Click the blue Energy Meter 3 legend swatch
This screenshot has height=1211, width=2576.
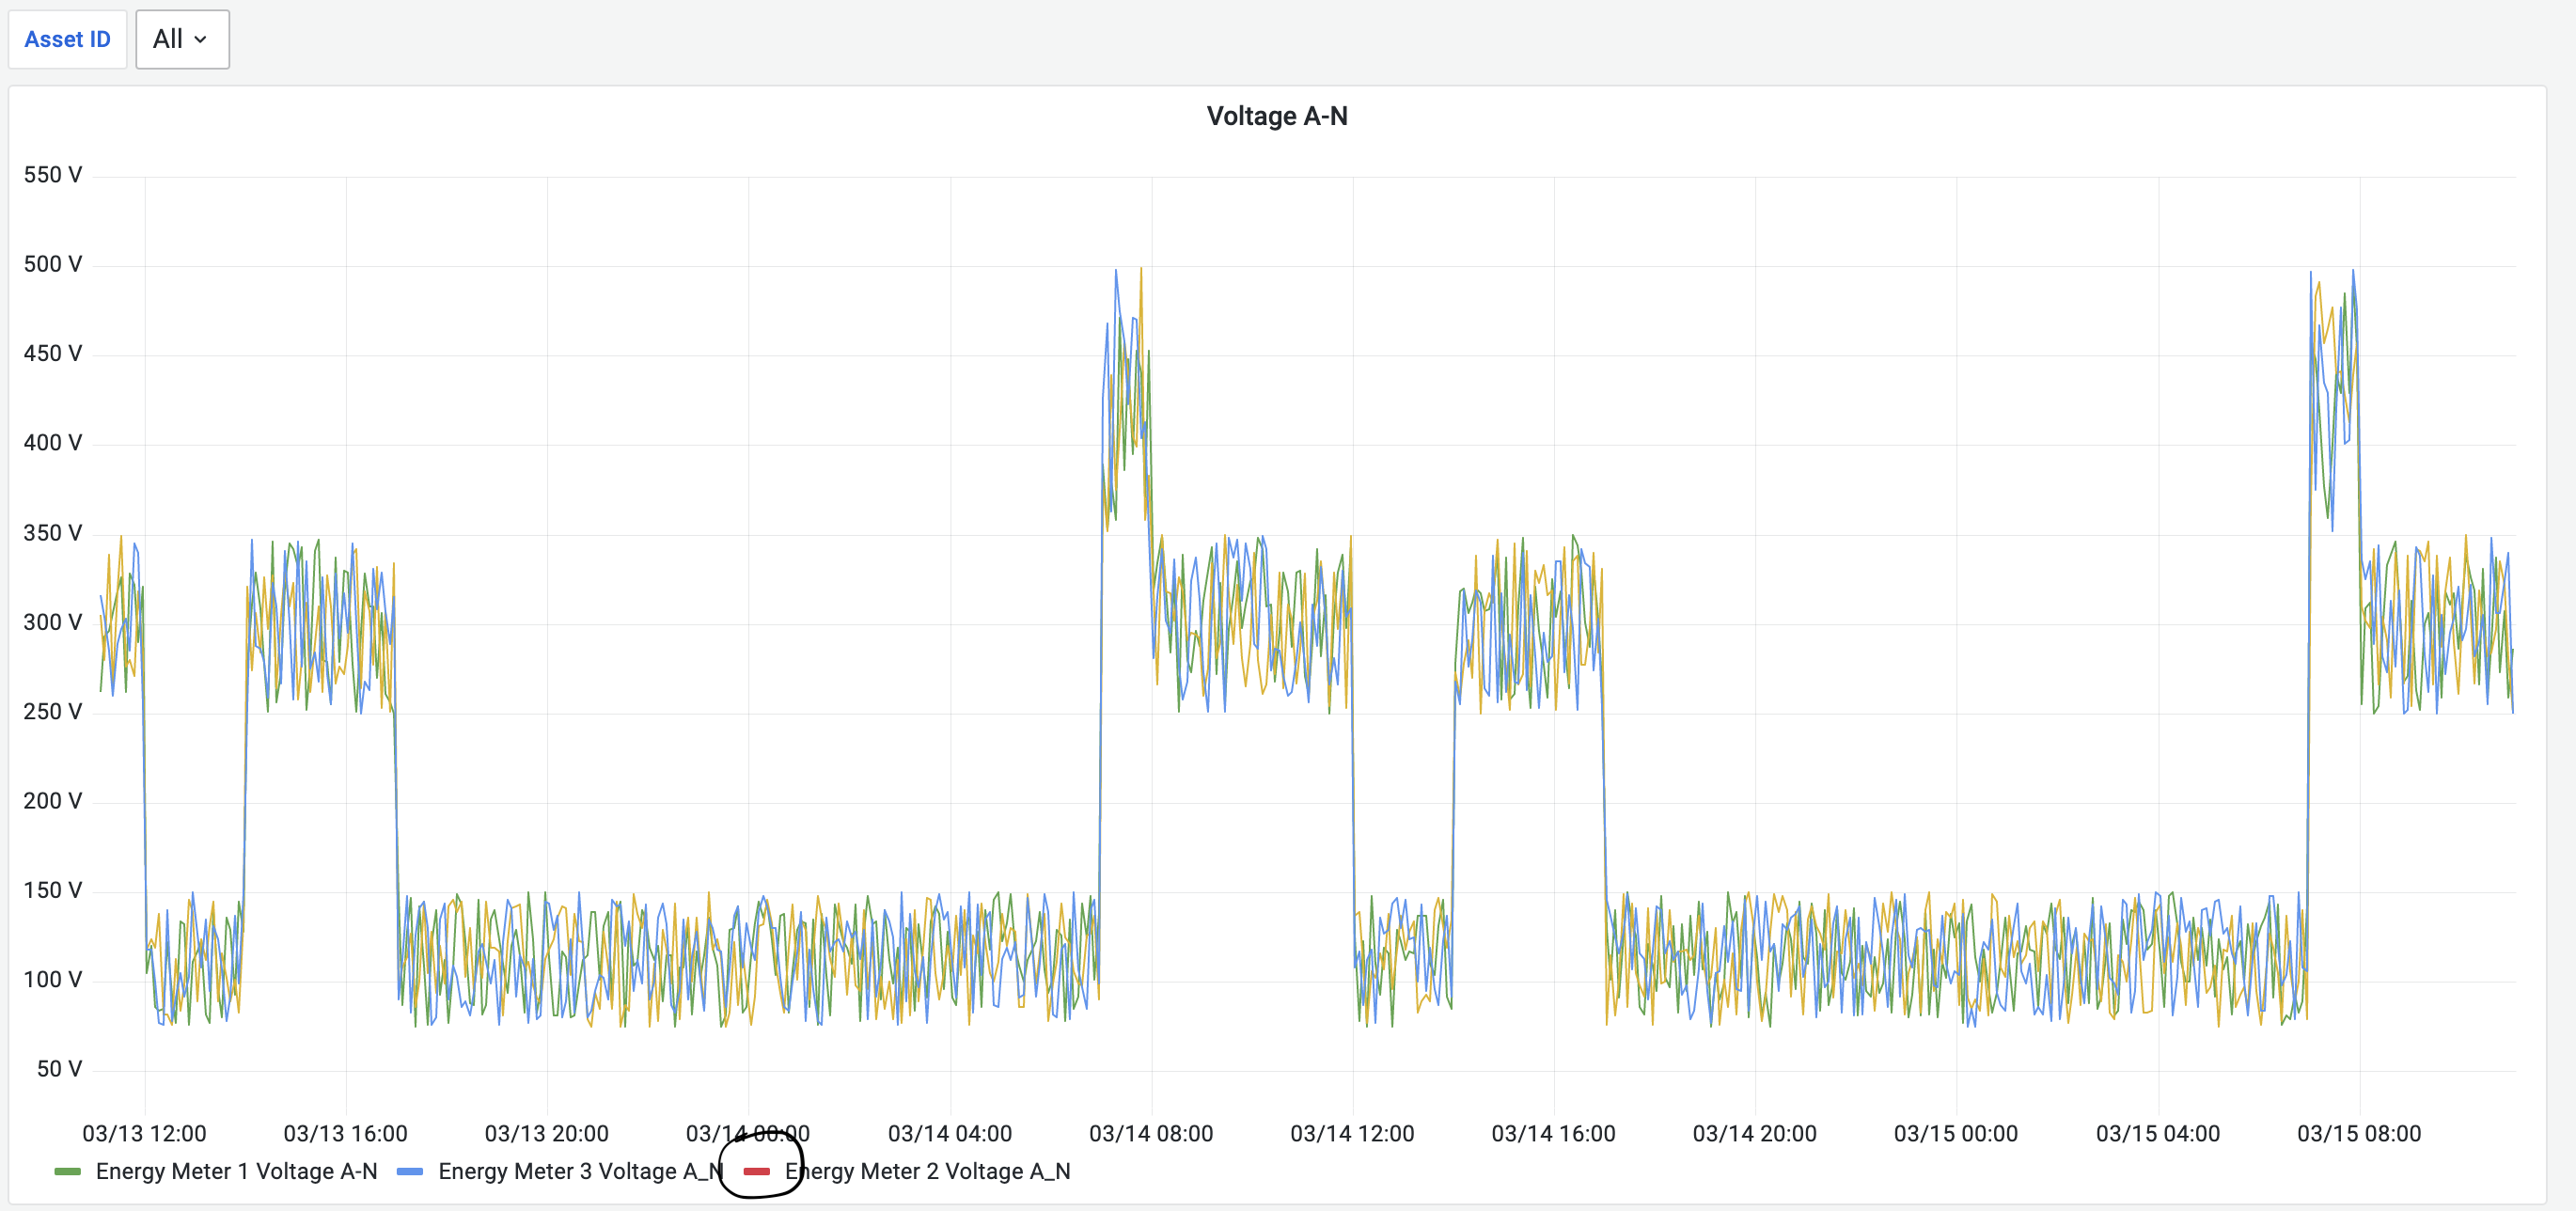tap(411, 1171)
